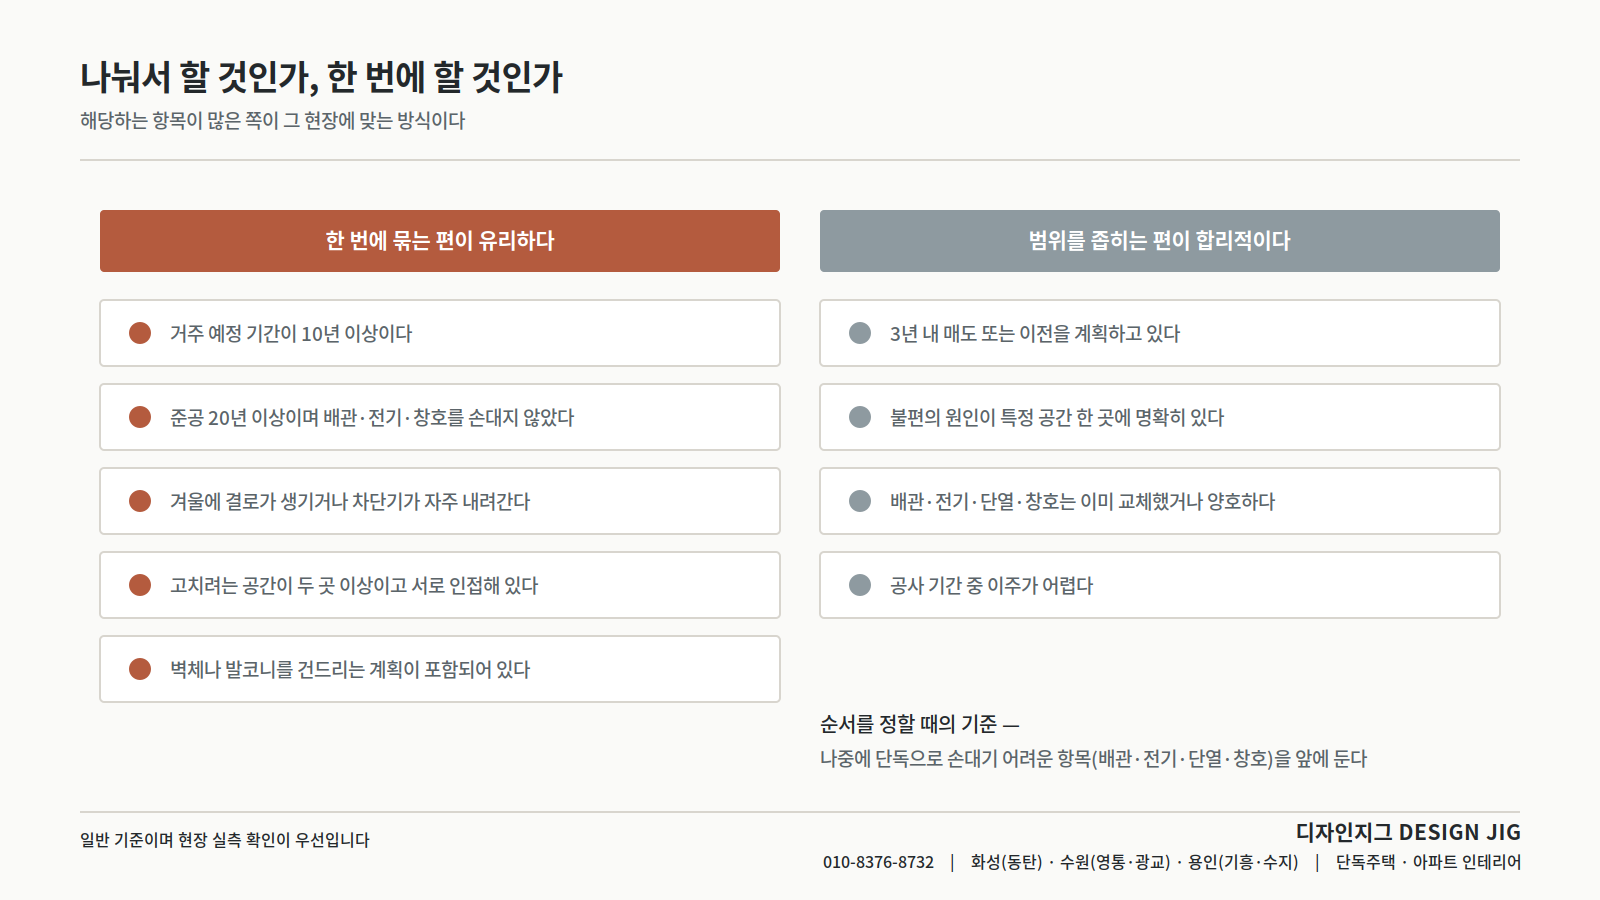Viewport: 1600px width, 900px height.
Task: Click the text '벽체나 발코니를 건드리는 계획이 포함되어 있다'
Action: tap(350, 669)
